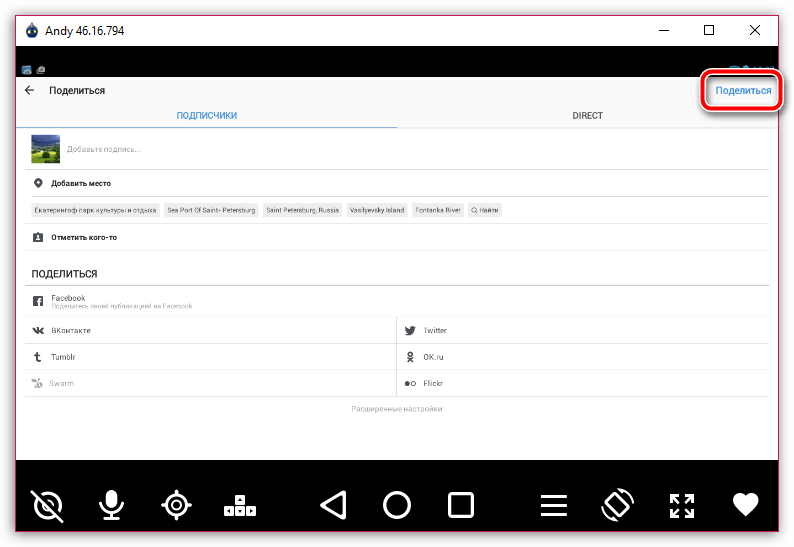Screen dimensions: 794x547
Task: Minimize the Andy window
Action: (x=664, y=30)
